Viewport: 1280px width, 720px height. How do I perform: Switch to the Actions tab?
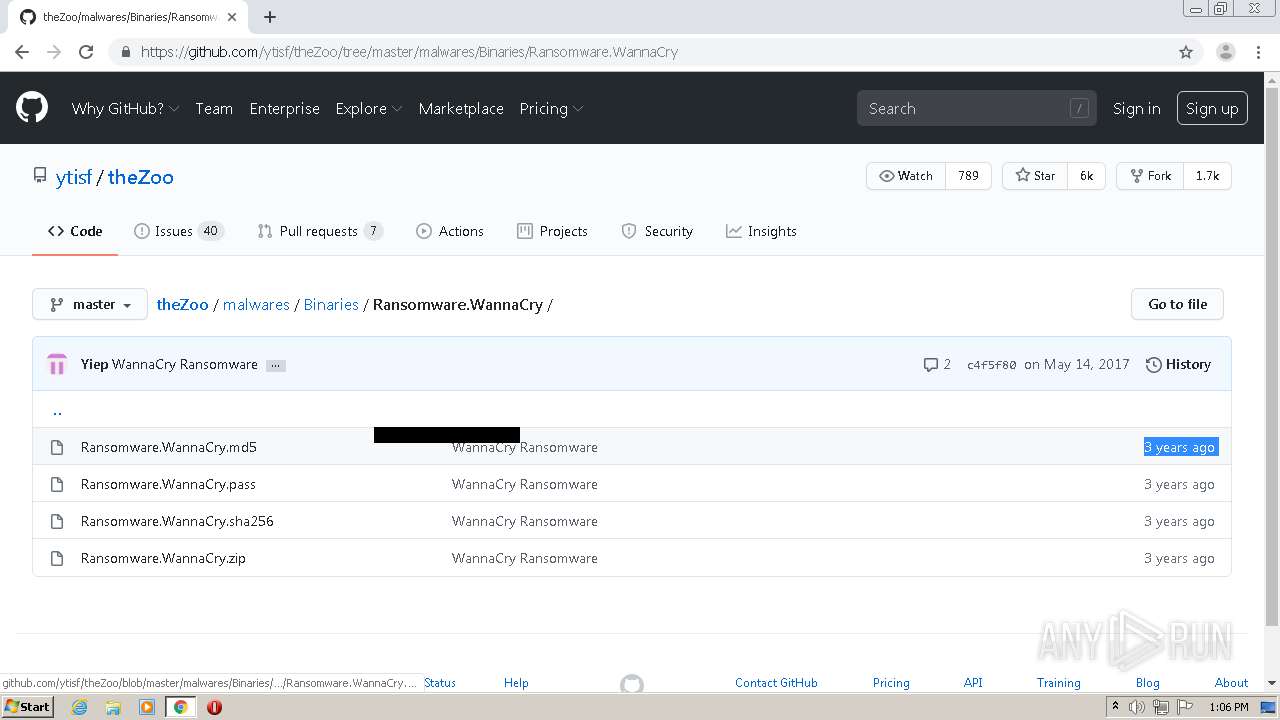coord(450,231)
